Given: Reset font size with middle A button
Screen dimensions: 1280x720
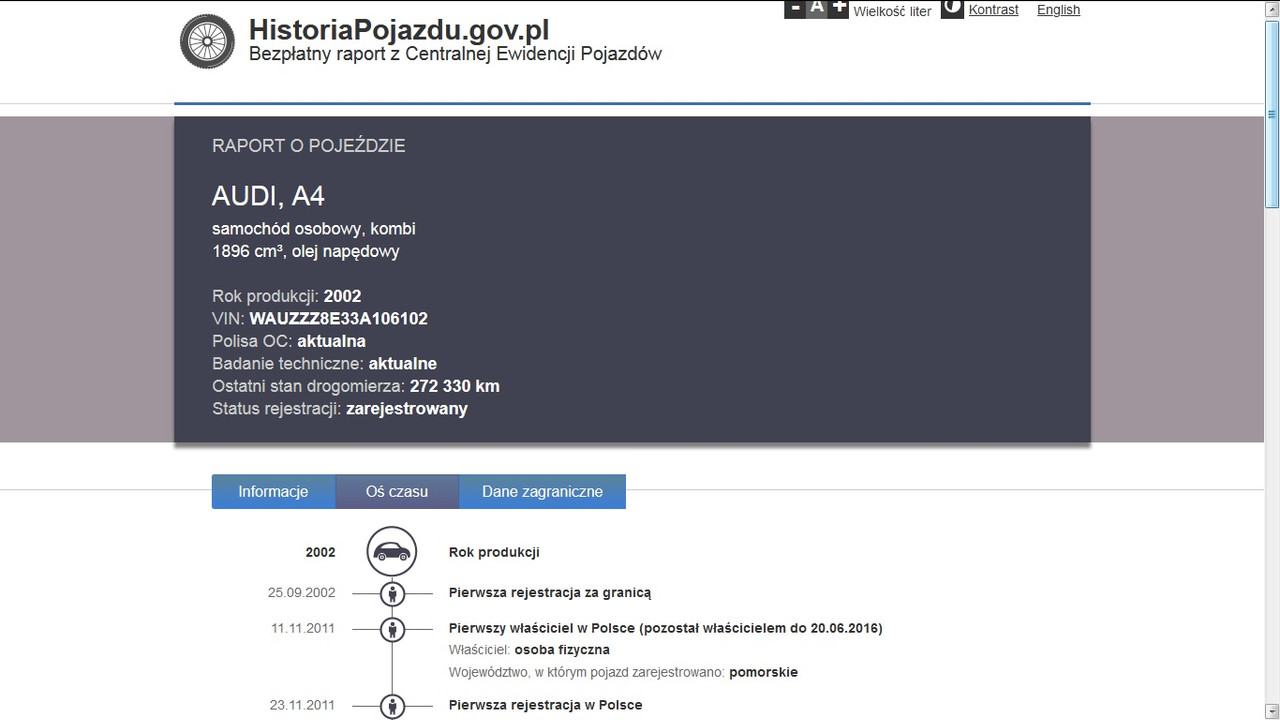Looking at the screenshot, I should coord(817,8).
